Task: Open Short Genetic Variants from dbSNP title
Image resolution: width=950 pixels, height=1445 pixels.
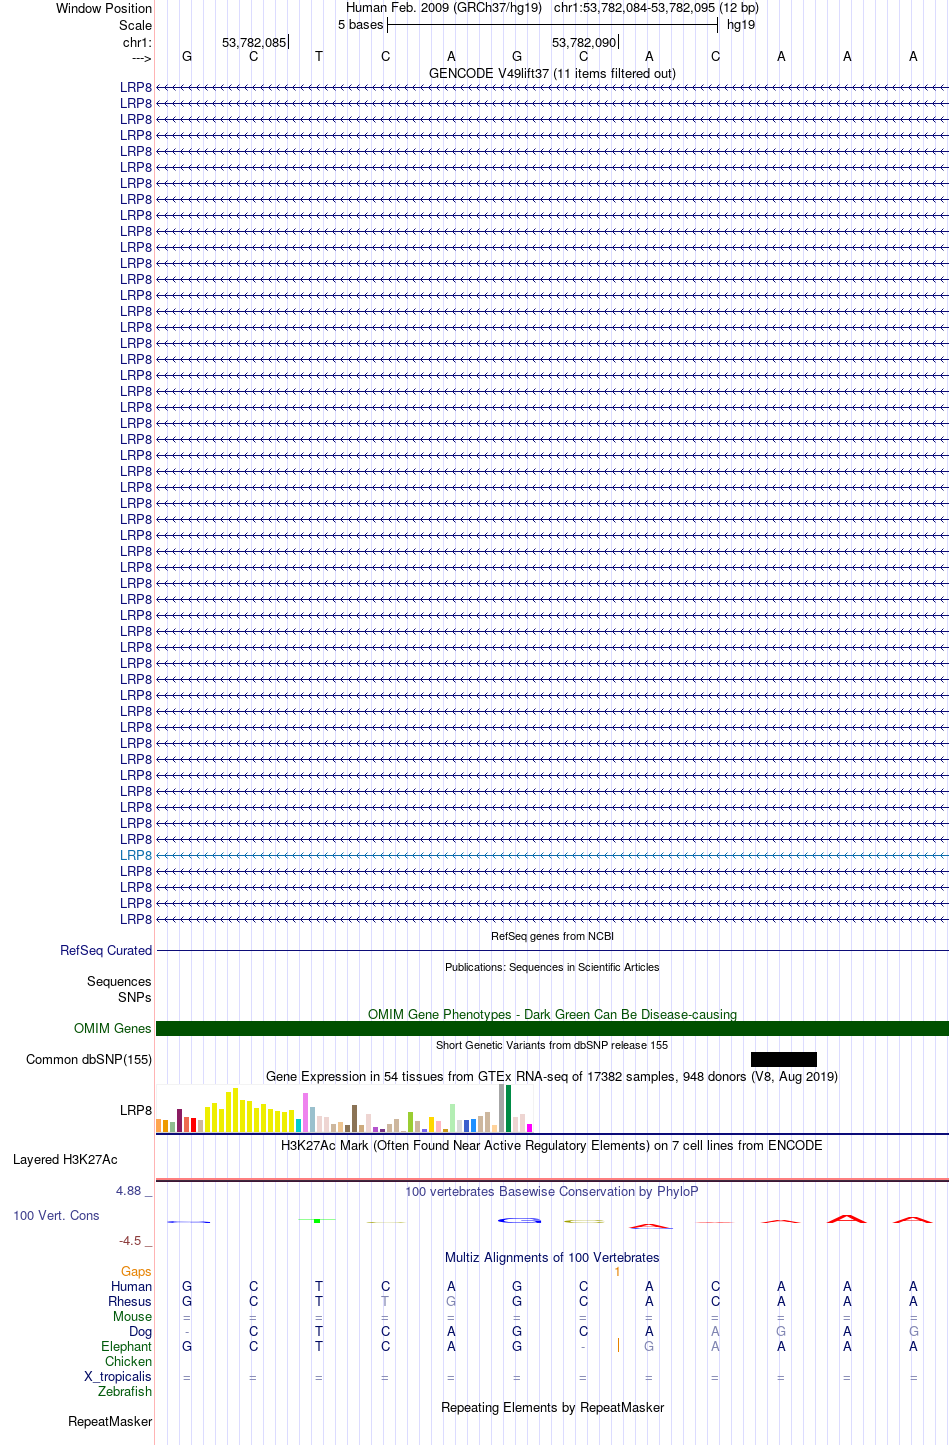Action: (552, 1045)
